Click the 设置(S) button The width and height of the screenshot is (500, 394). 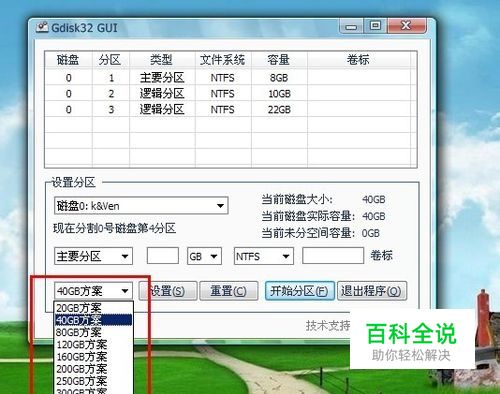coord(168,291)
